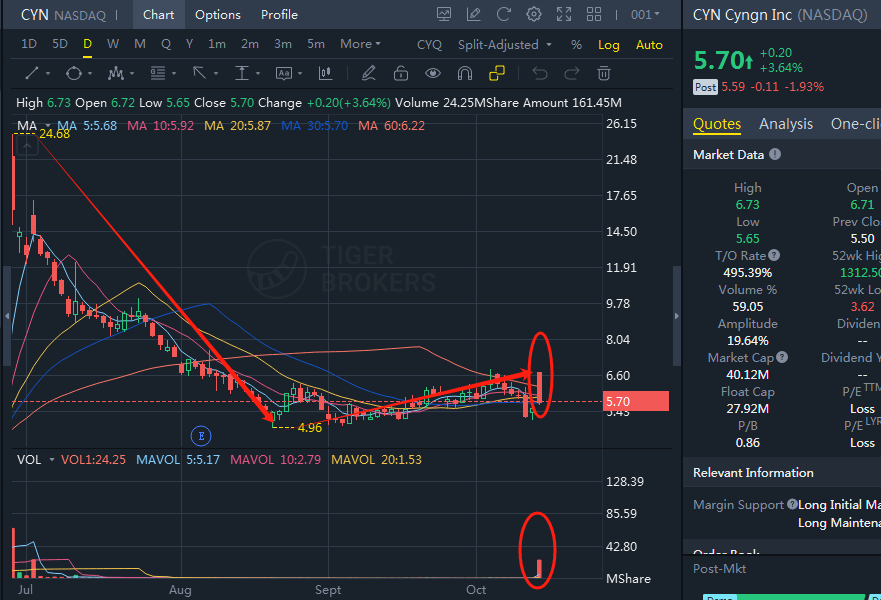This screenshot has height=600, width=881.
Task: Open chart settings gear
Action: click(534, 15)
